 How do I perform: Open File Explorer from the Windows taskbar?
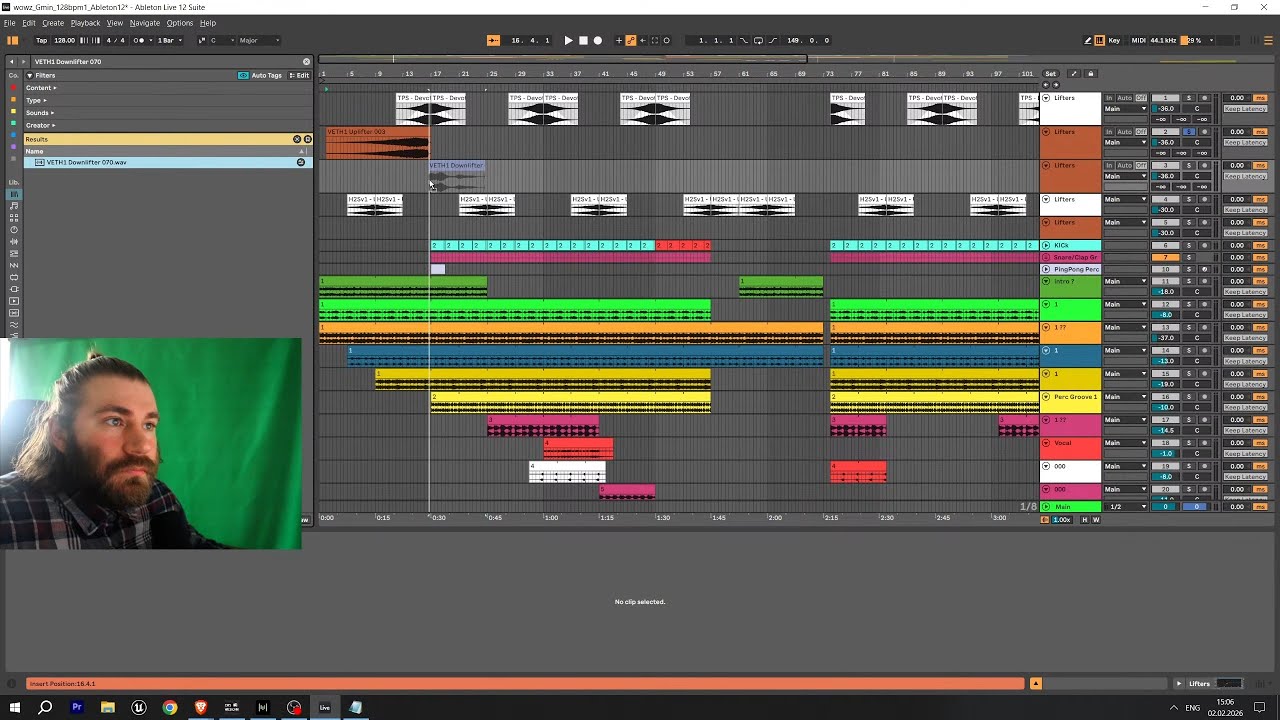[108, 707]
